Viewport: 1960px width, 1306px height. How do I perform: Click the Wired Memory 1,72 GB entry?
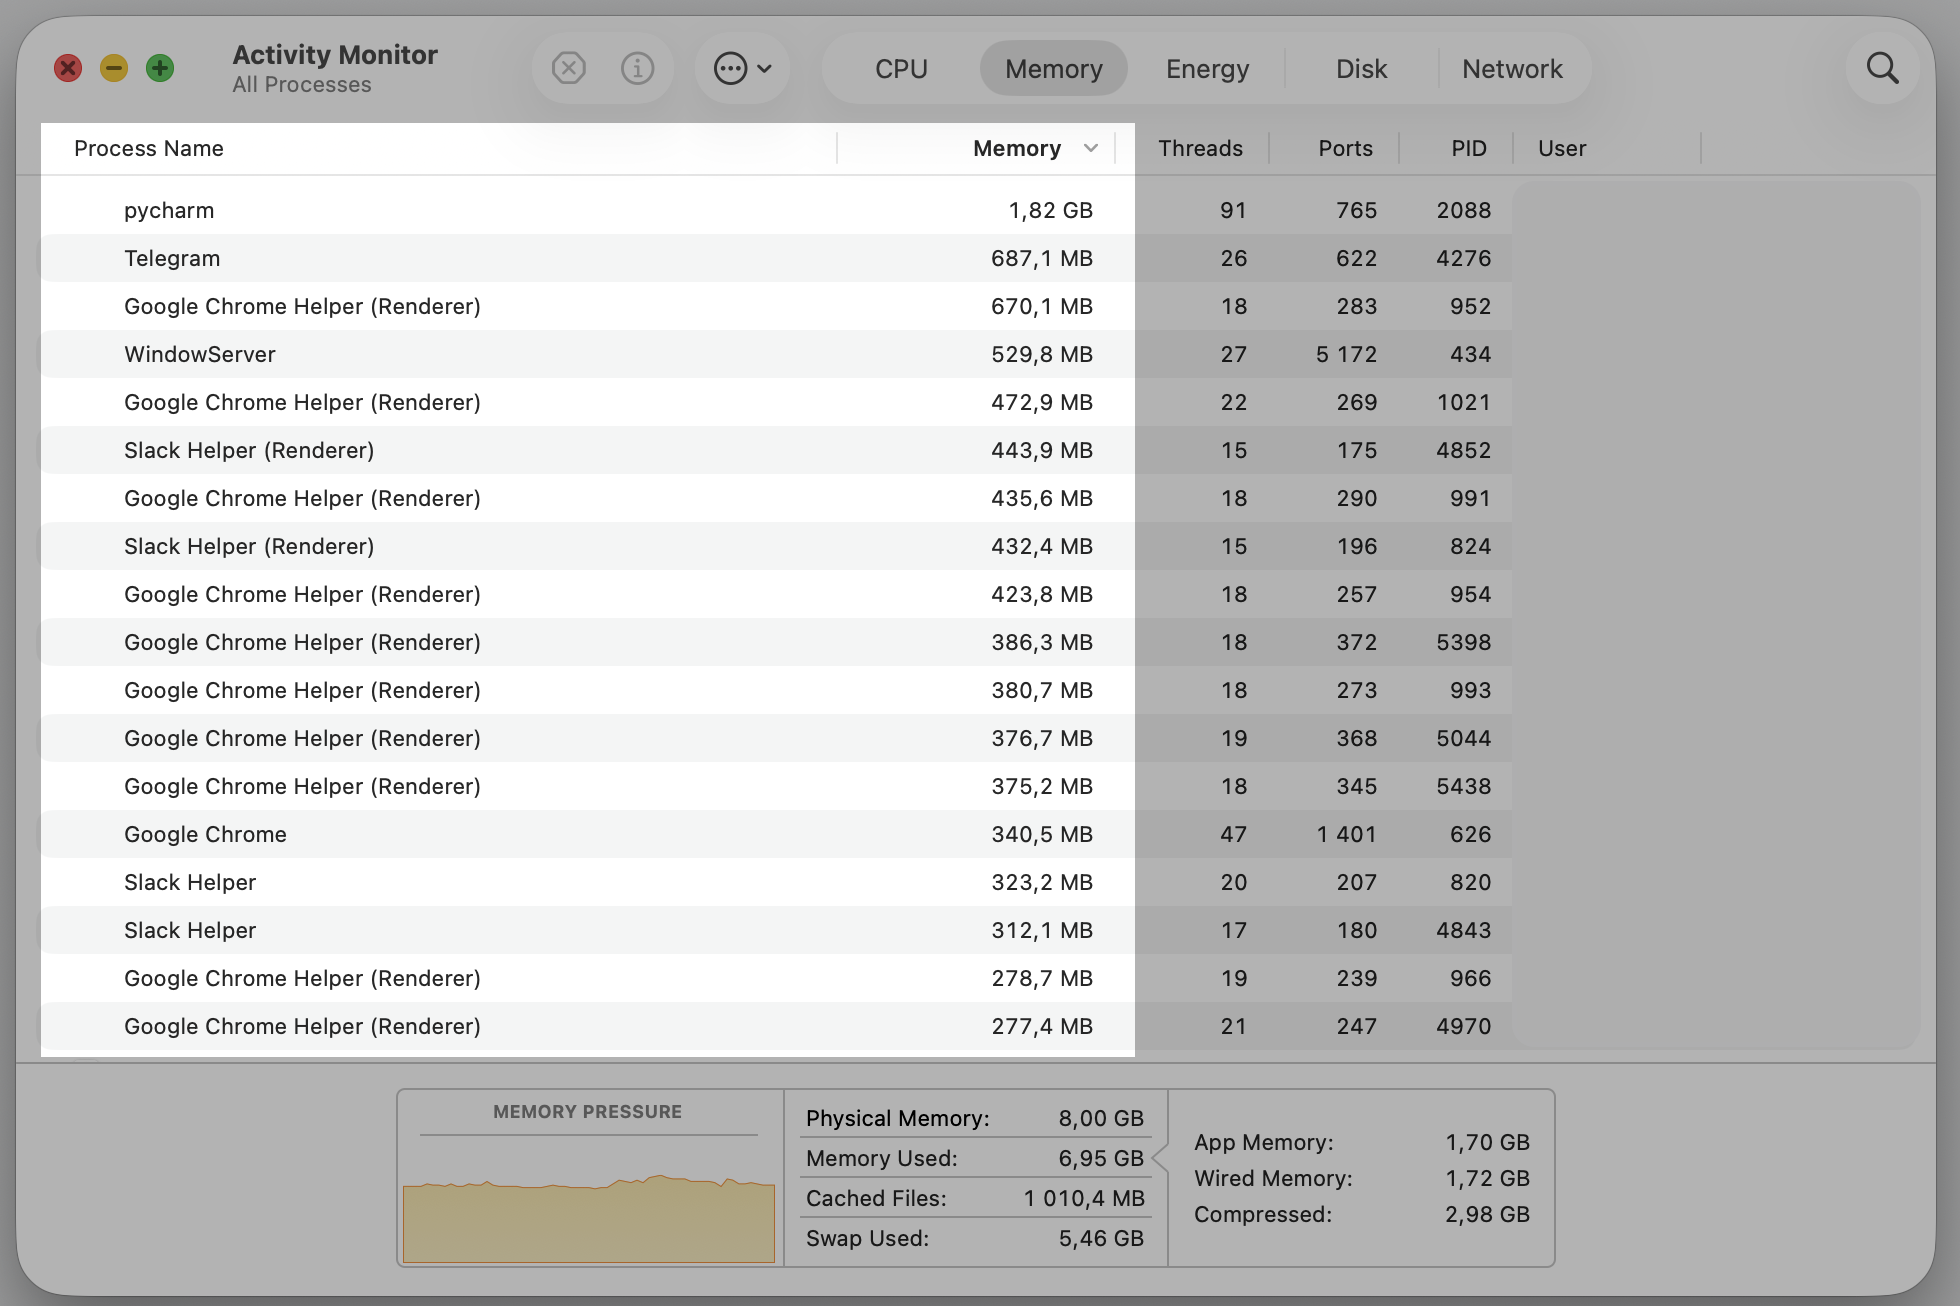tap(1362, 1178)
